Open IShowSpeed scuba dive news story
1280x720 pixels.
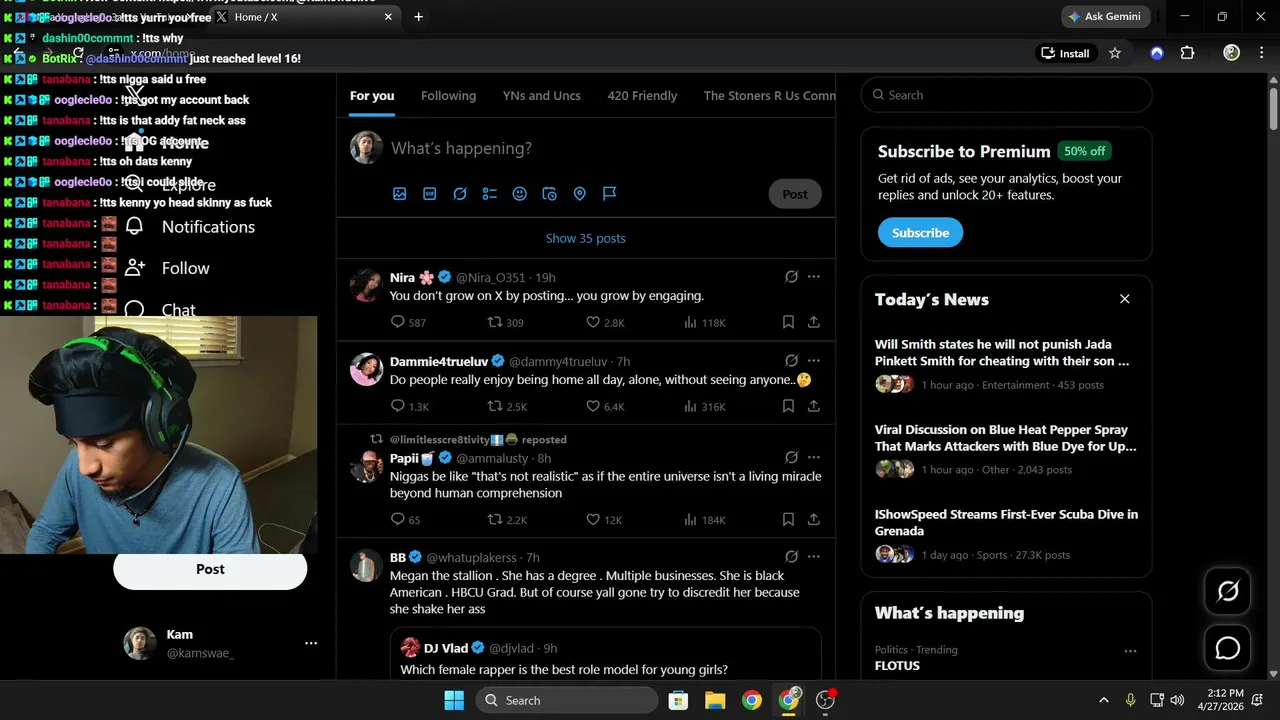point(1006,534)
